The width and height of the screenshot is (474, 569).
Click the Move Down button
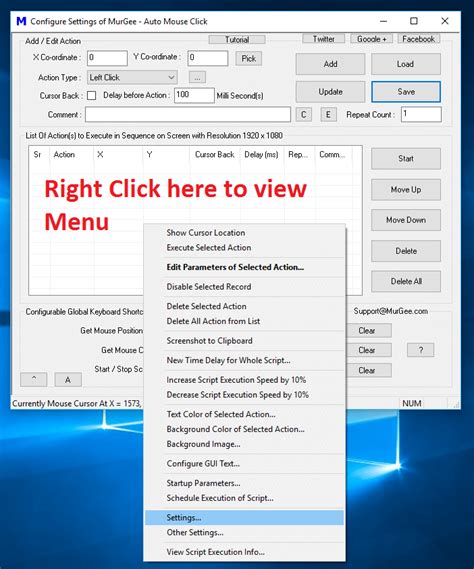(406, 220)
